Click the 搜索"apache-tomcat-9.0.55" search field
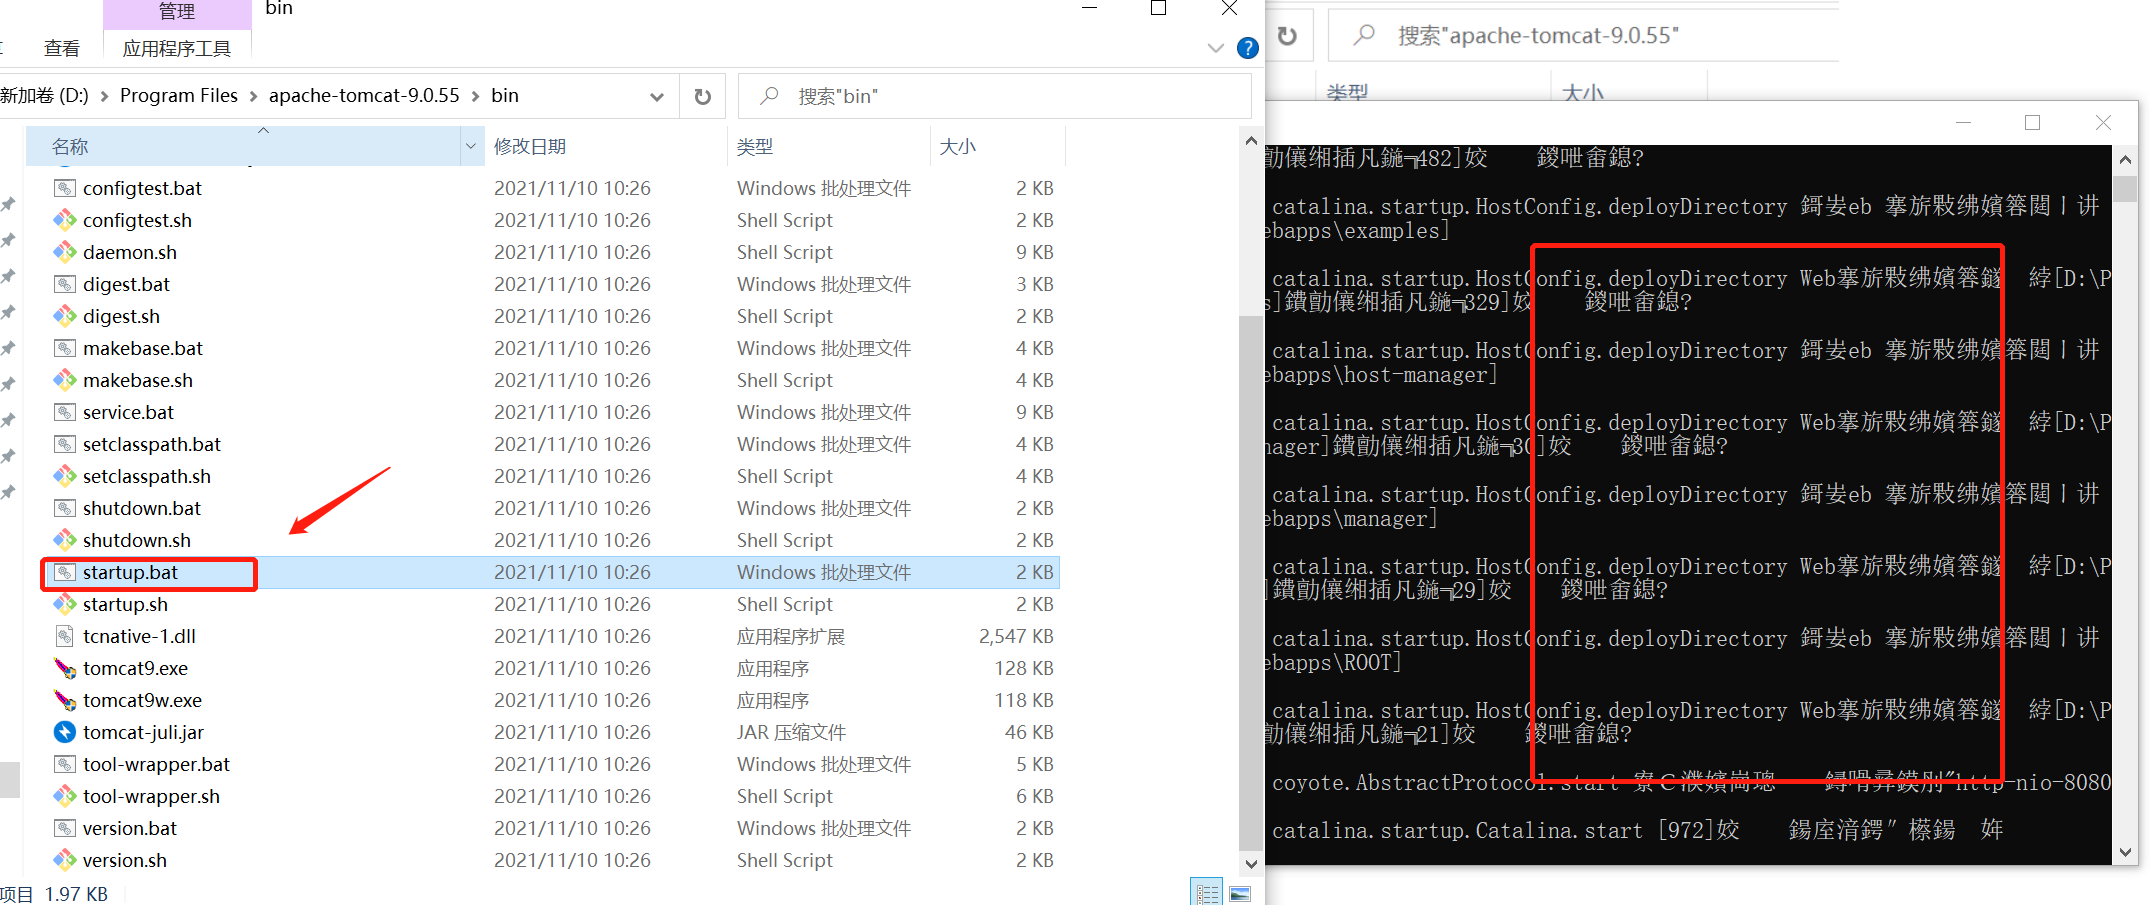This screenshot has width=2150, height=905. click(1584, 36)
